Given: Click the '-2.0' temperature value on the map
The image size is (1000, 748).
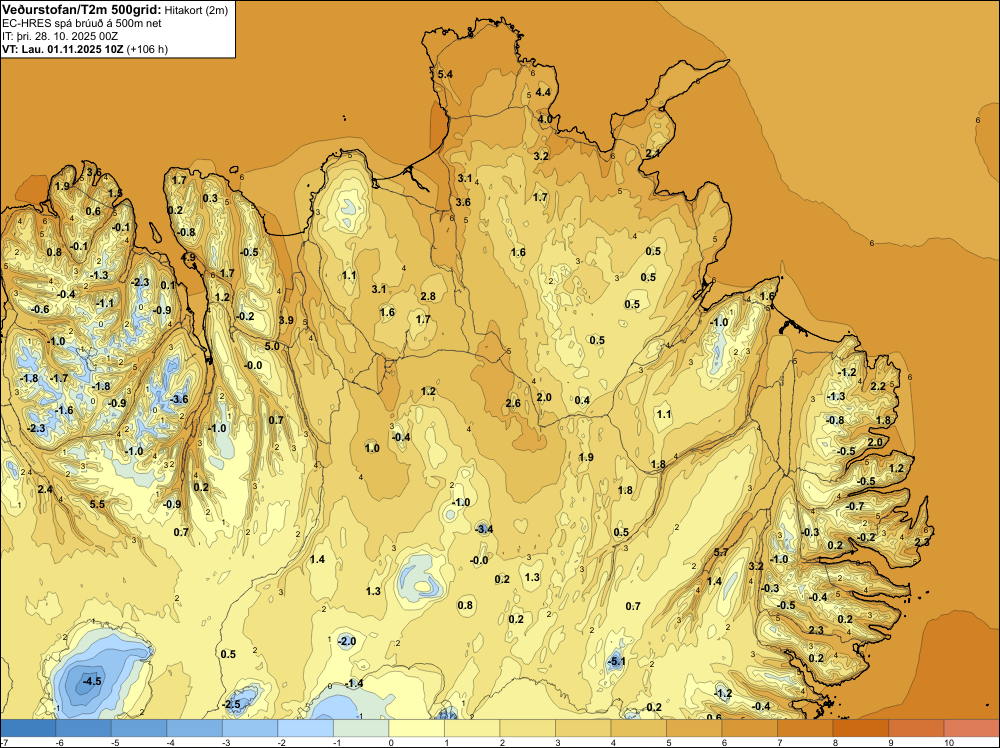Looking at the screenshot, I should pyautogui.click(x=346, y=641).
